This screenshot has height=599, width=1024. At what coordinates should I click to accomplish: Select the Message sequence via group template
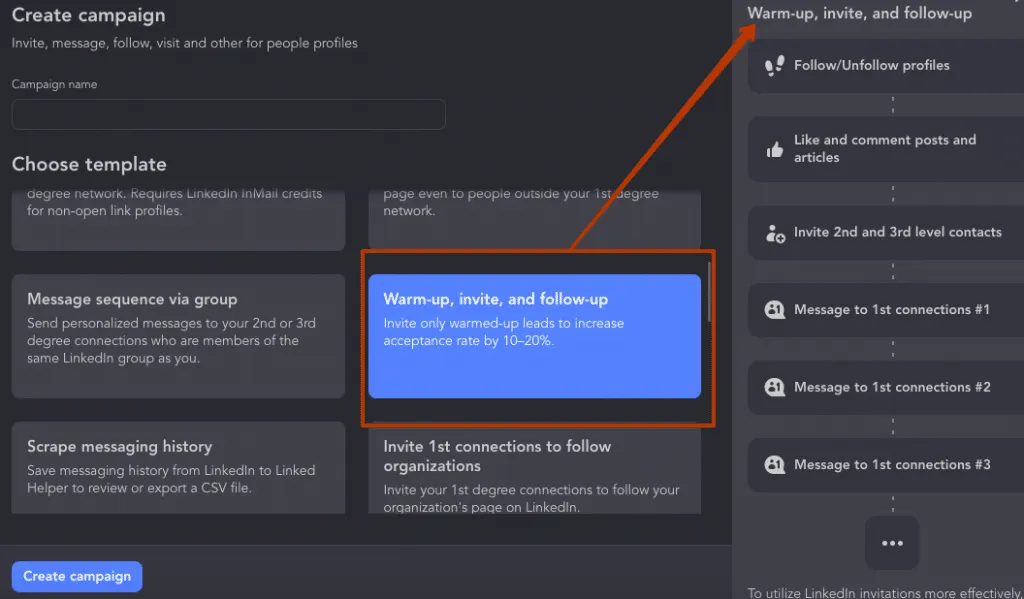[178, 336]
